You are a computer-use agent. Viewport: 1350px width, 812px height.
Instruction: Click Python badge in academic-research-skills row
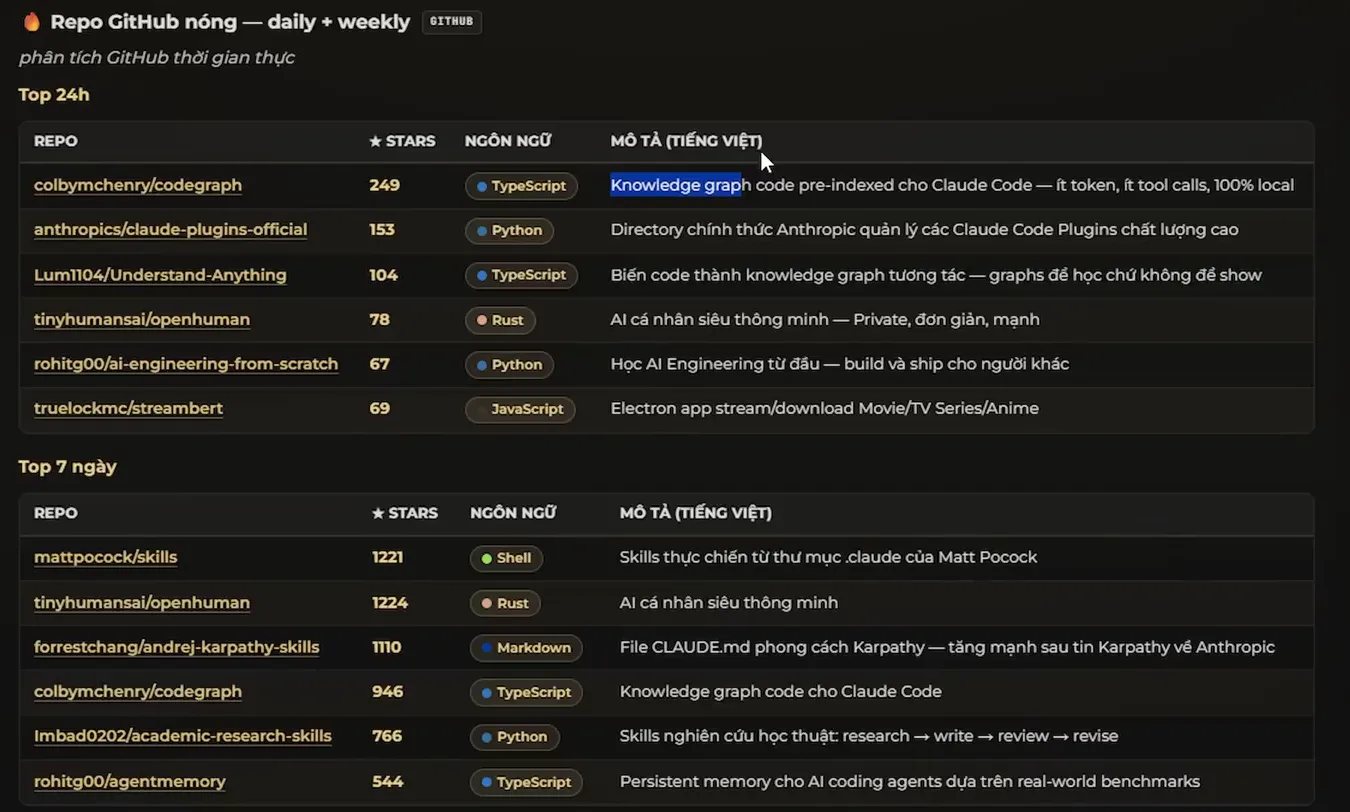pyautogui.click(x=514, y=737)
